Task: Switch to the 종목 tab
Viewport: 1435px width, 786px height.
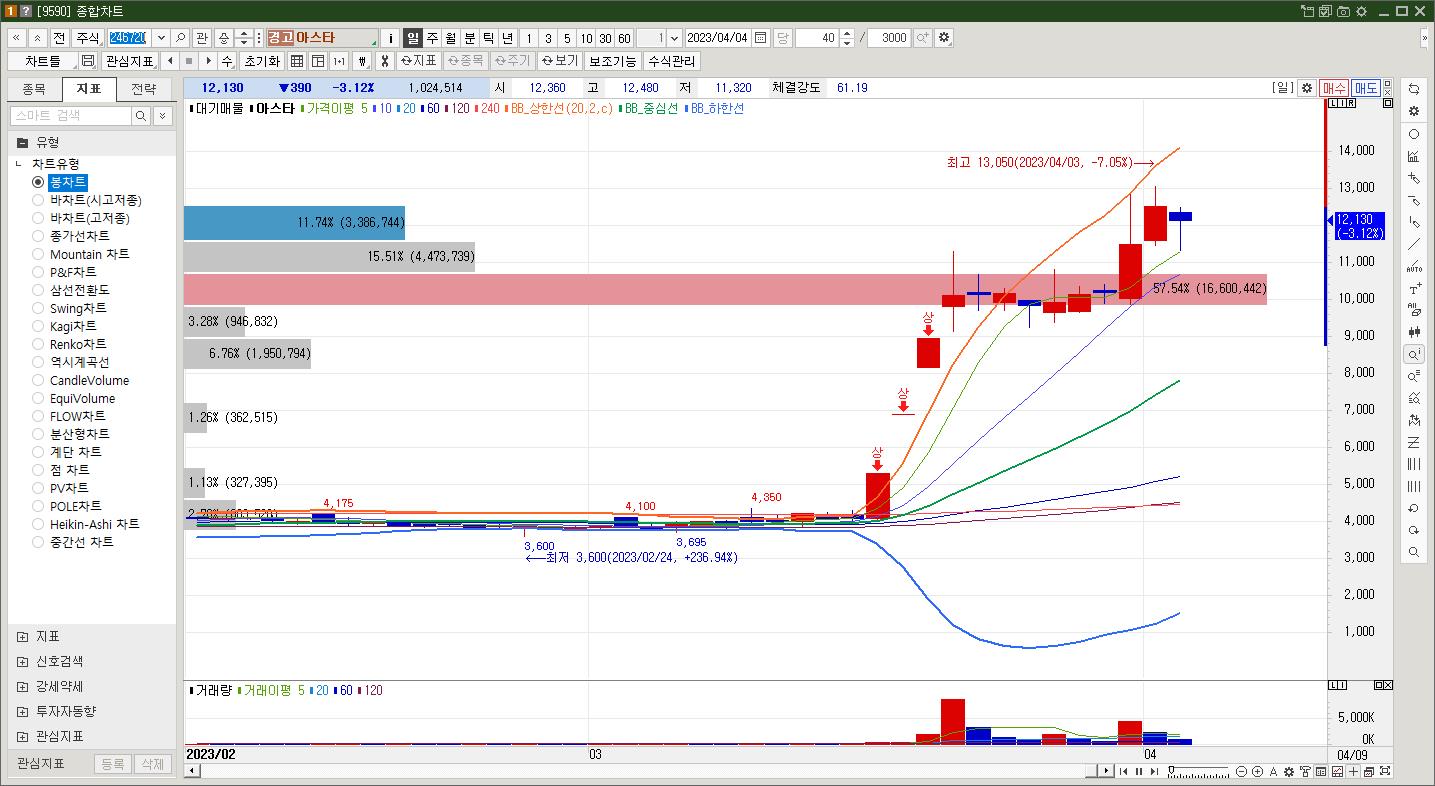Action: [34, 89]
